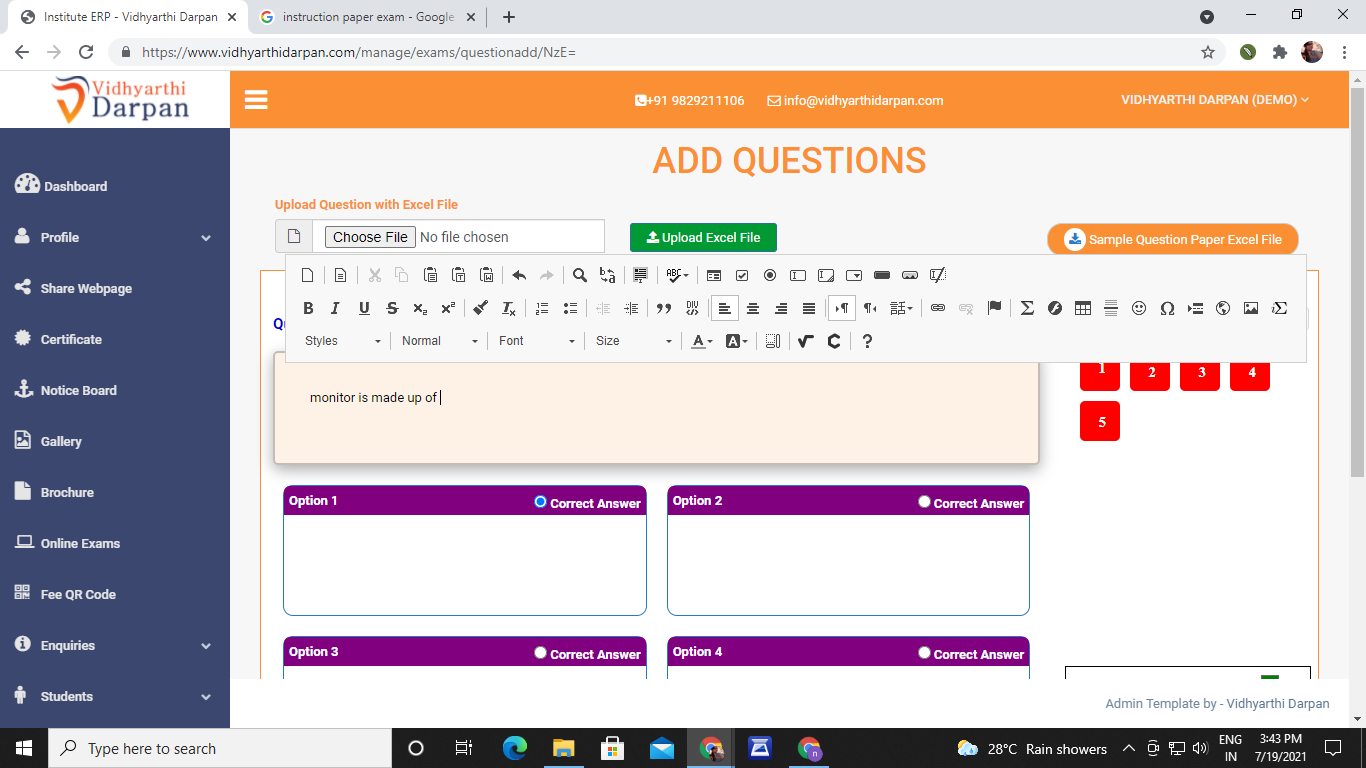Toggle bold formatting in the editor toolbar

pos(308,308)
